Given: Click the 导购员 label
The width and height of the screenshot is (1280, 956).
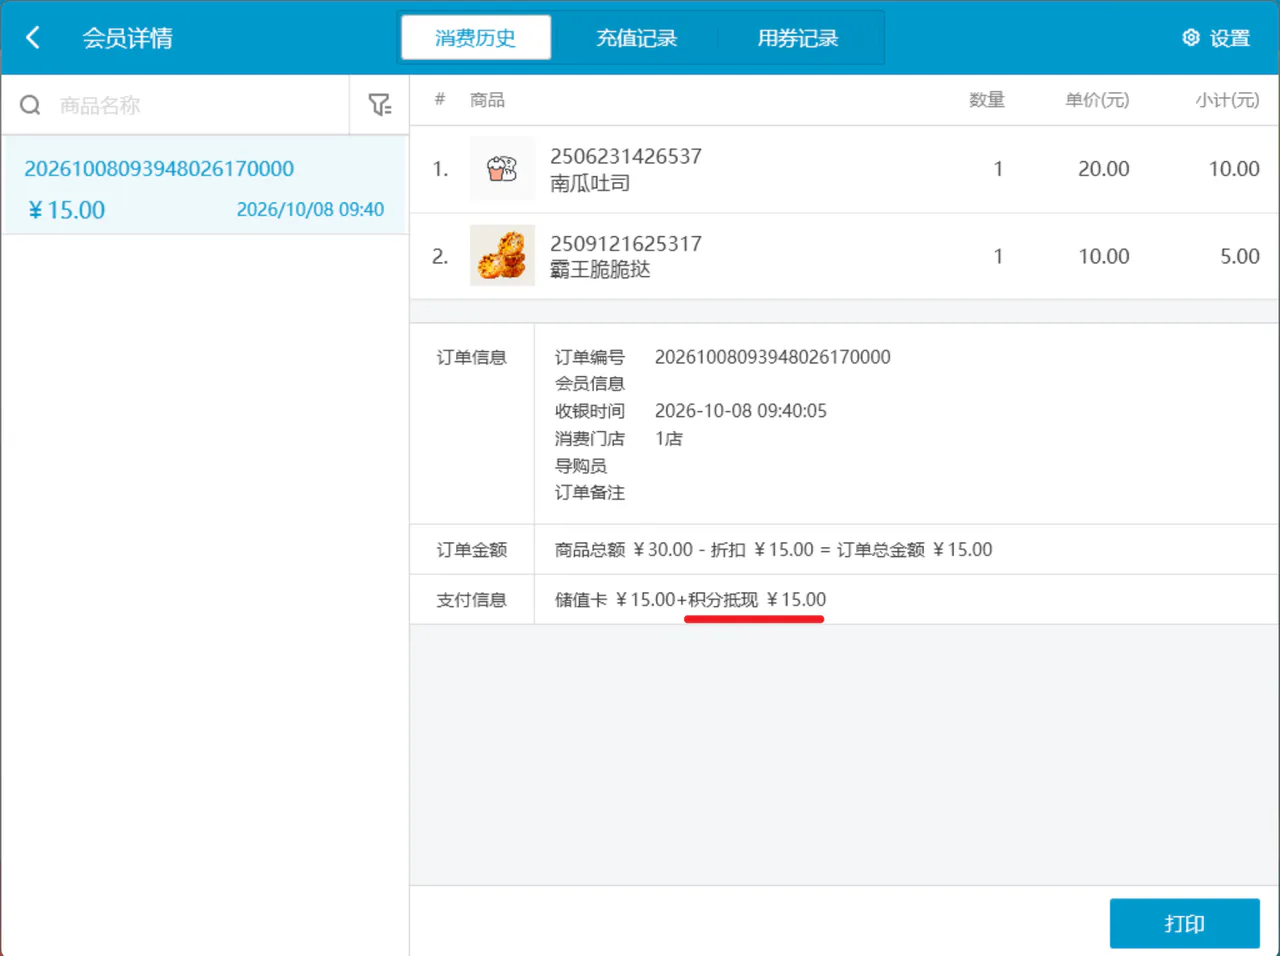Looking at the screenshot, I should pyautogui.click(x=581, y=466).
